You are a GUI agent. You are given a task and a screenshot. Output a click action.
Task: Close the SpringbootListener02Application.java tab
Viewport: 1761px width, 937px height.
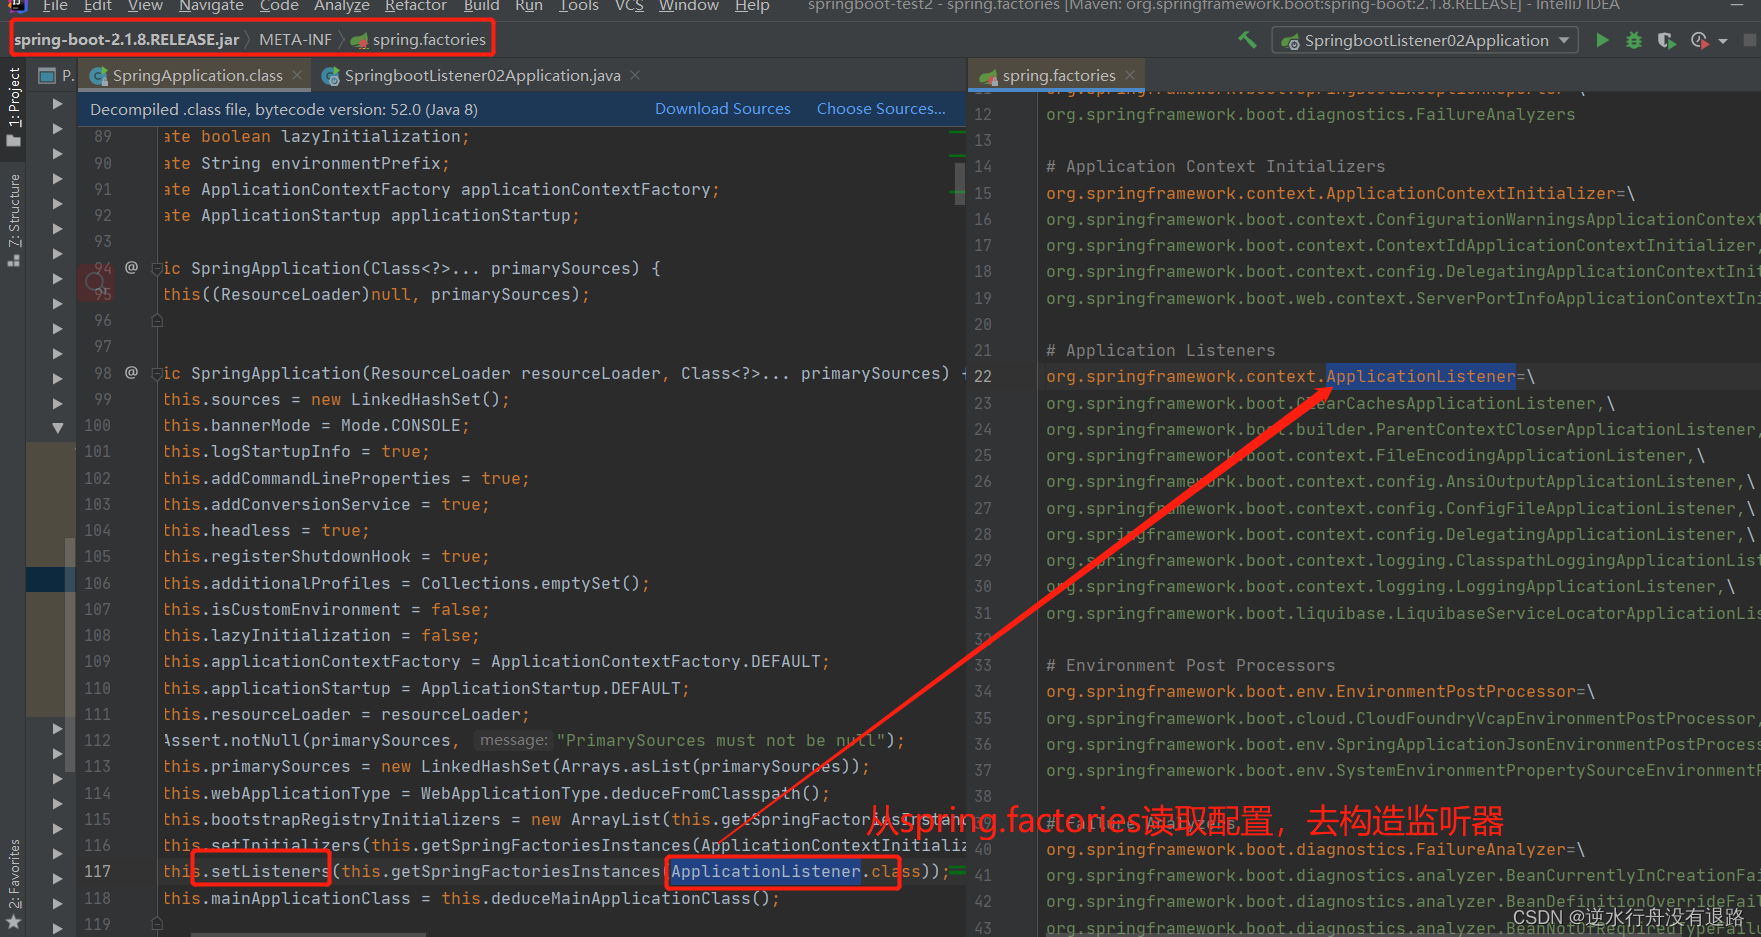point(635,75)
